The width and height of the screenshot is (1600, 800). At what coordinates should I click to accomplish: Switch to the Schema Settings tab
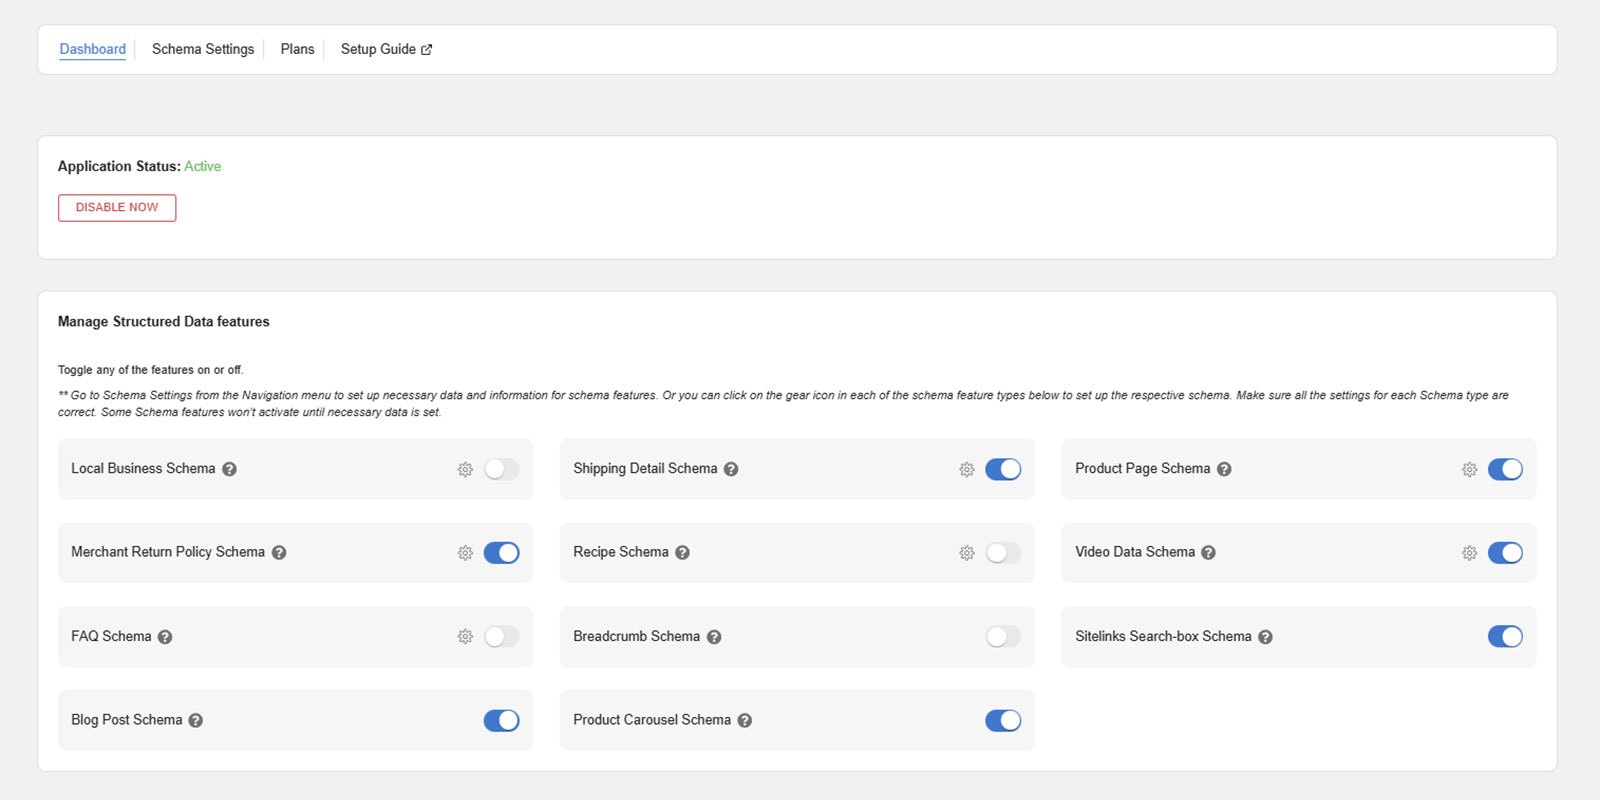pos(203,49)
